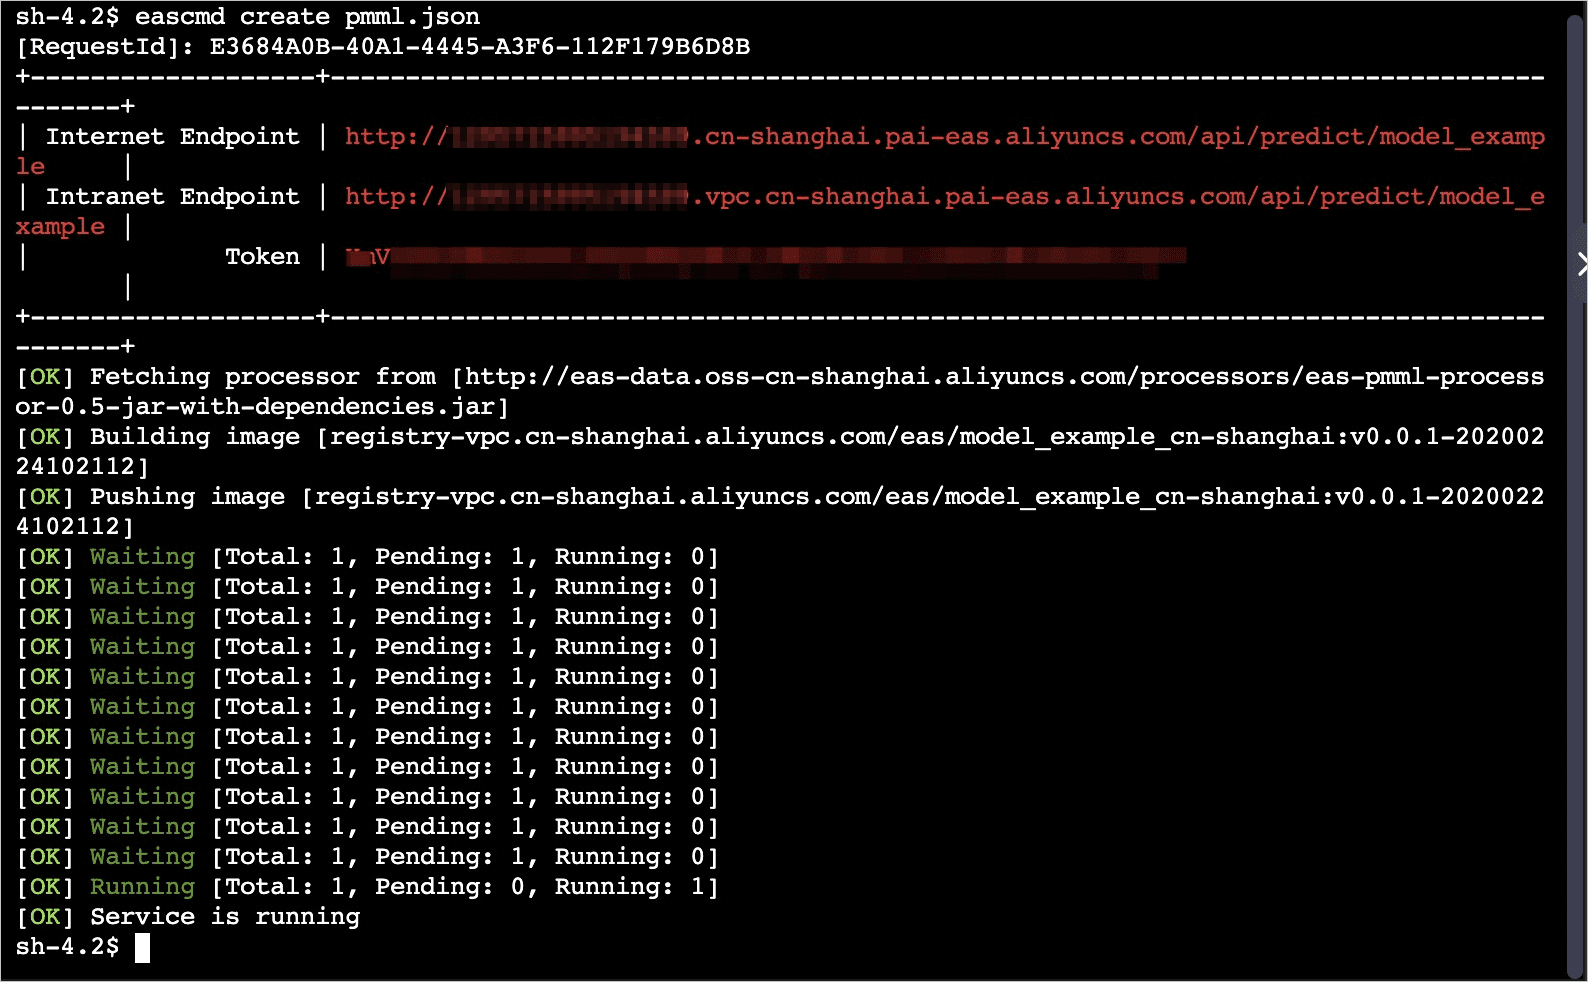Click the Pushing image registry line
This screenshot has width=1588, height=982.
tap(780, 512)
